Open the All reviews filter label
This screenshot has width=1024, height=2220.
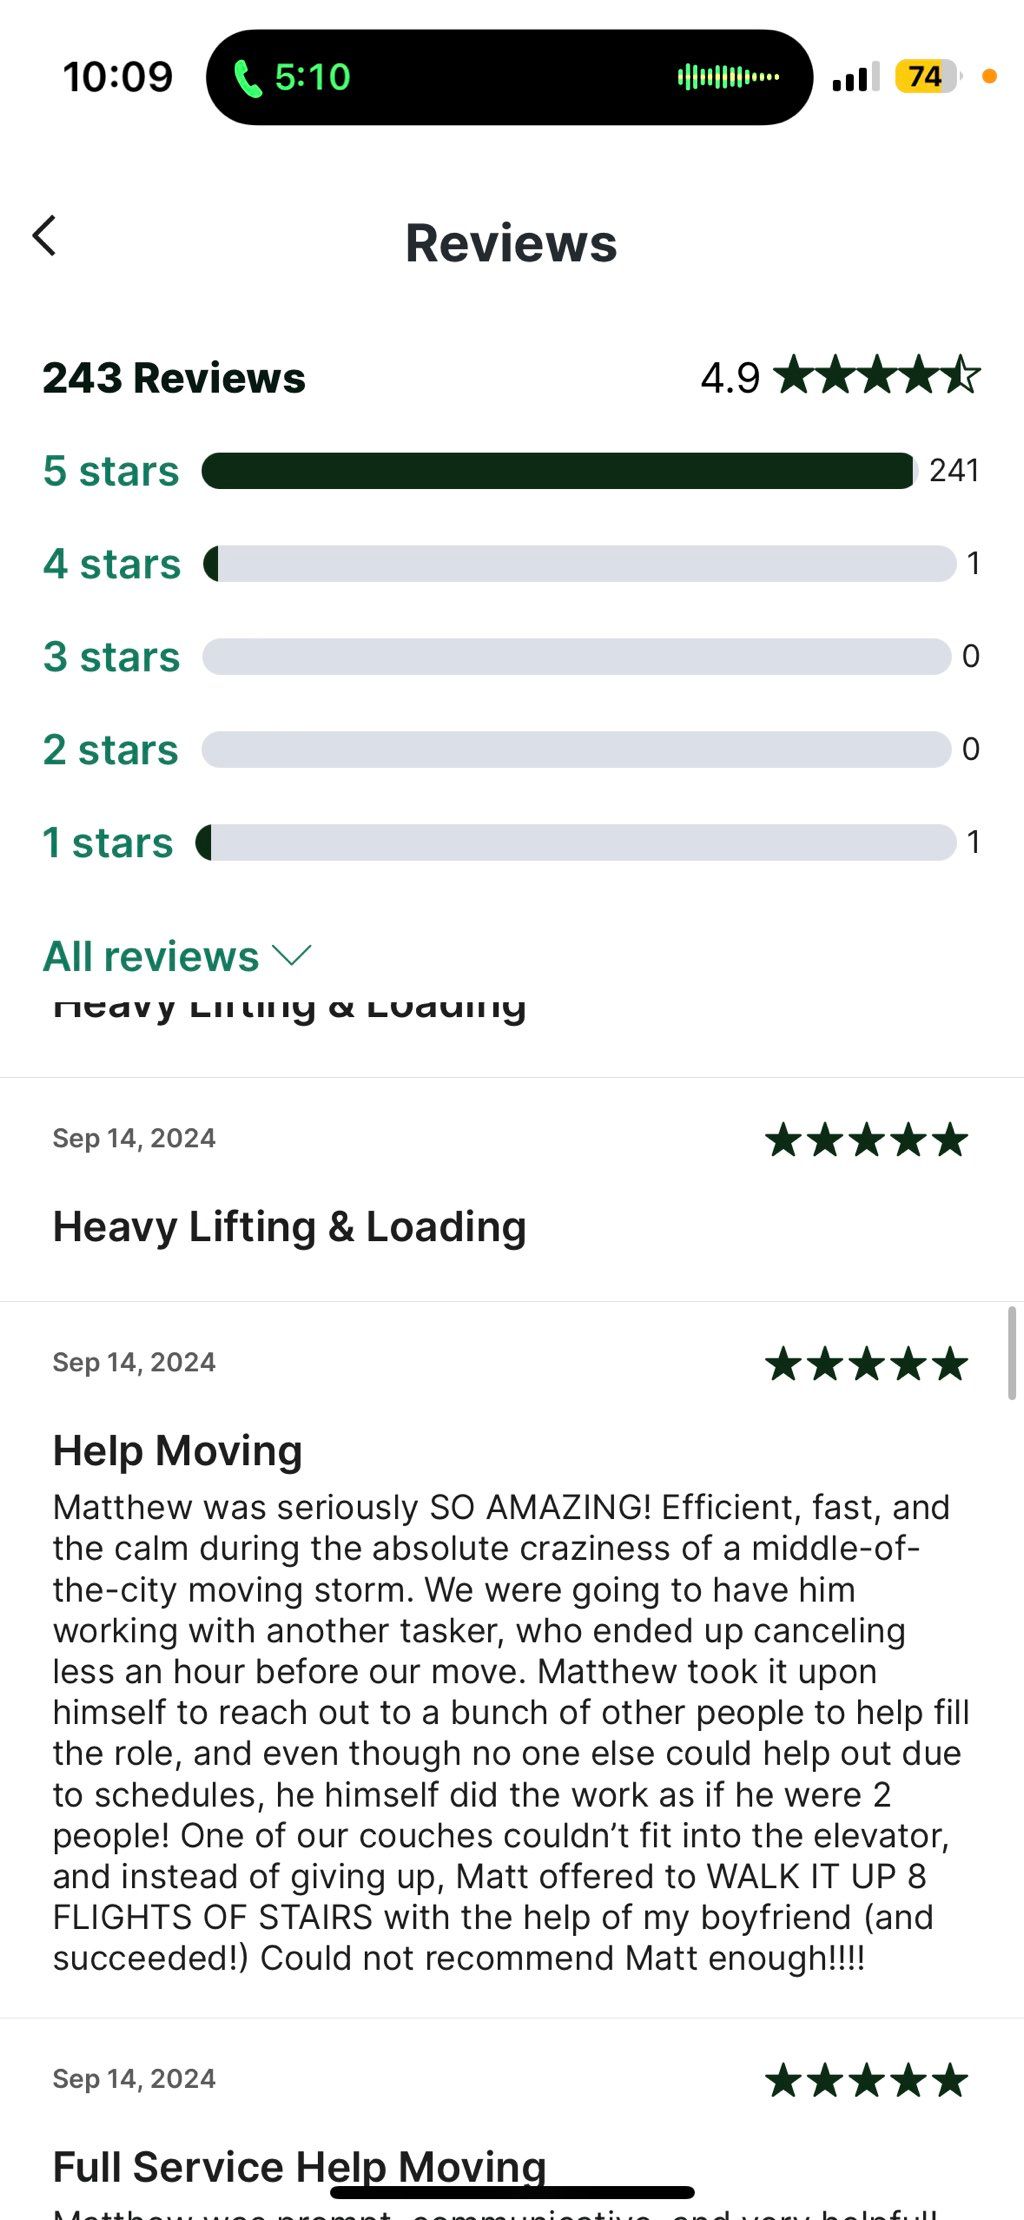(151, 957)
